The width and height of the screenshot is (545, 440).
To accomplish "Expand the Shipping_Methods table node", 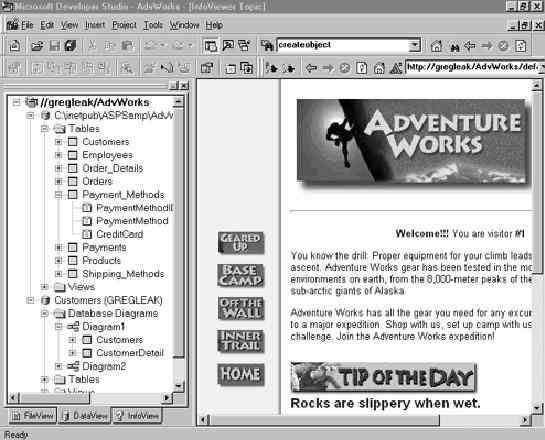I will click(x=58, y=274).
